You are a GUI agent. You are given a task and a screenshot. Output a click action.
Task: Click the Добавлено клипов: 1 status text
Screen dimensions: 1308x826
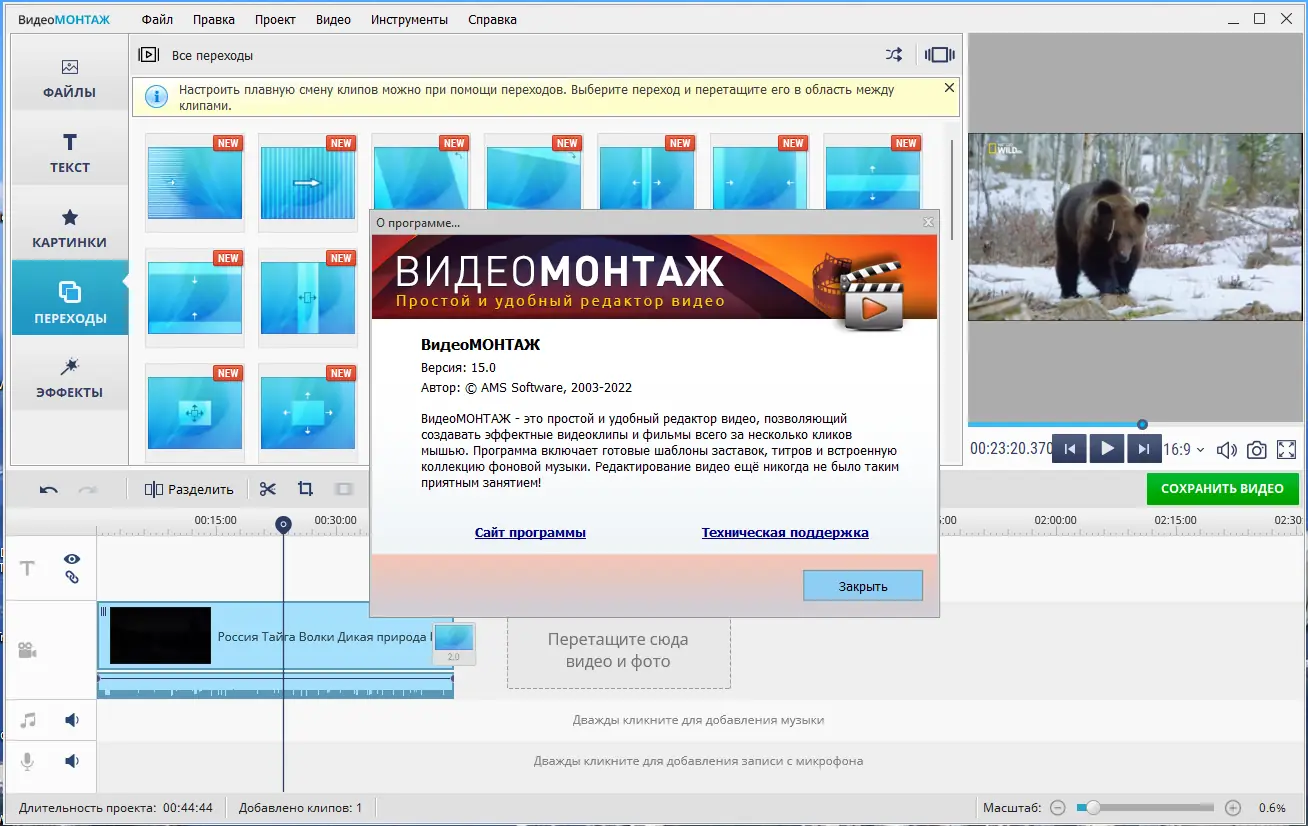pos(300,808)
